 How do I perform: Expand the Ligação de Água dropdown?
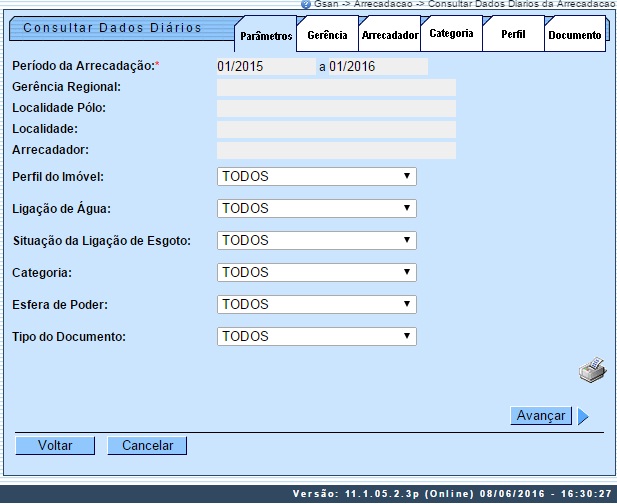(x=316, y=209)
